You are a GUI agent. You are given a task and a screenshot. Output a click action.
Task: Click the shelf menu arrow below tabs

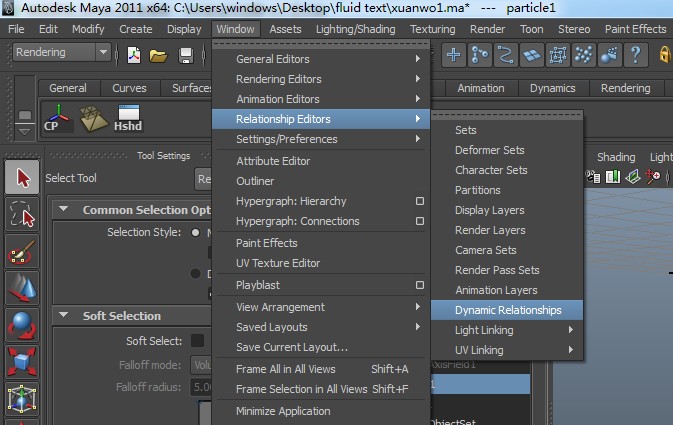24,132
